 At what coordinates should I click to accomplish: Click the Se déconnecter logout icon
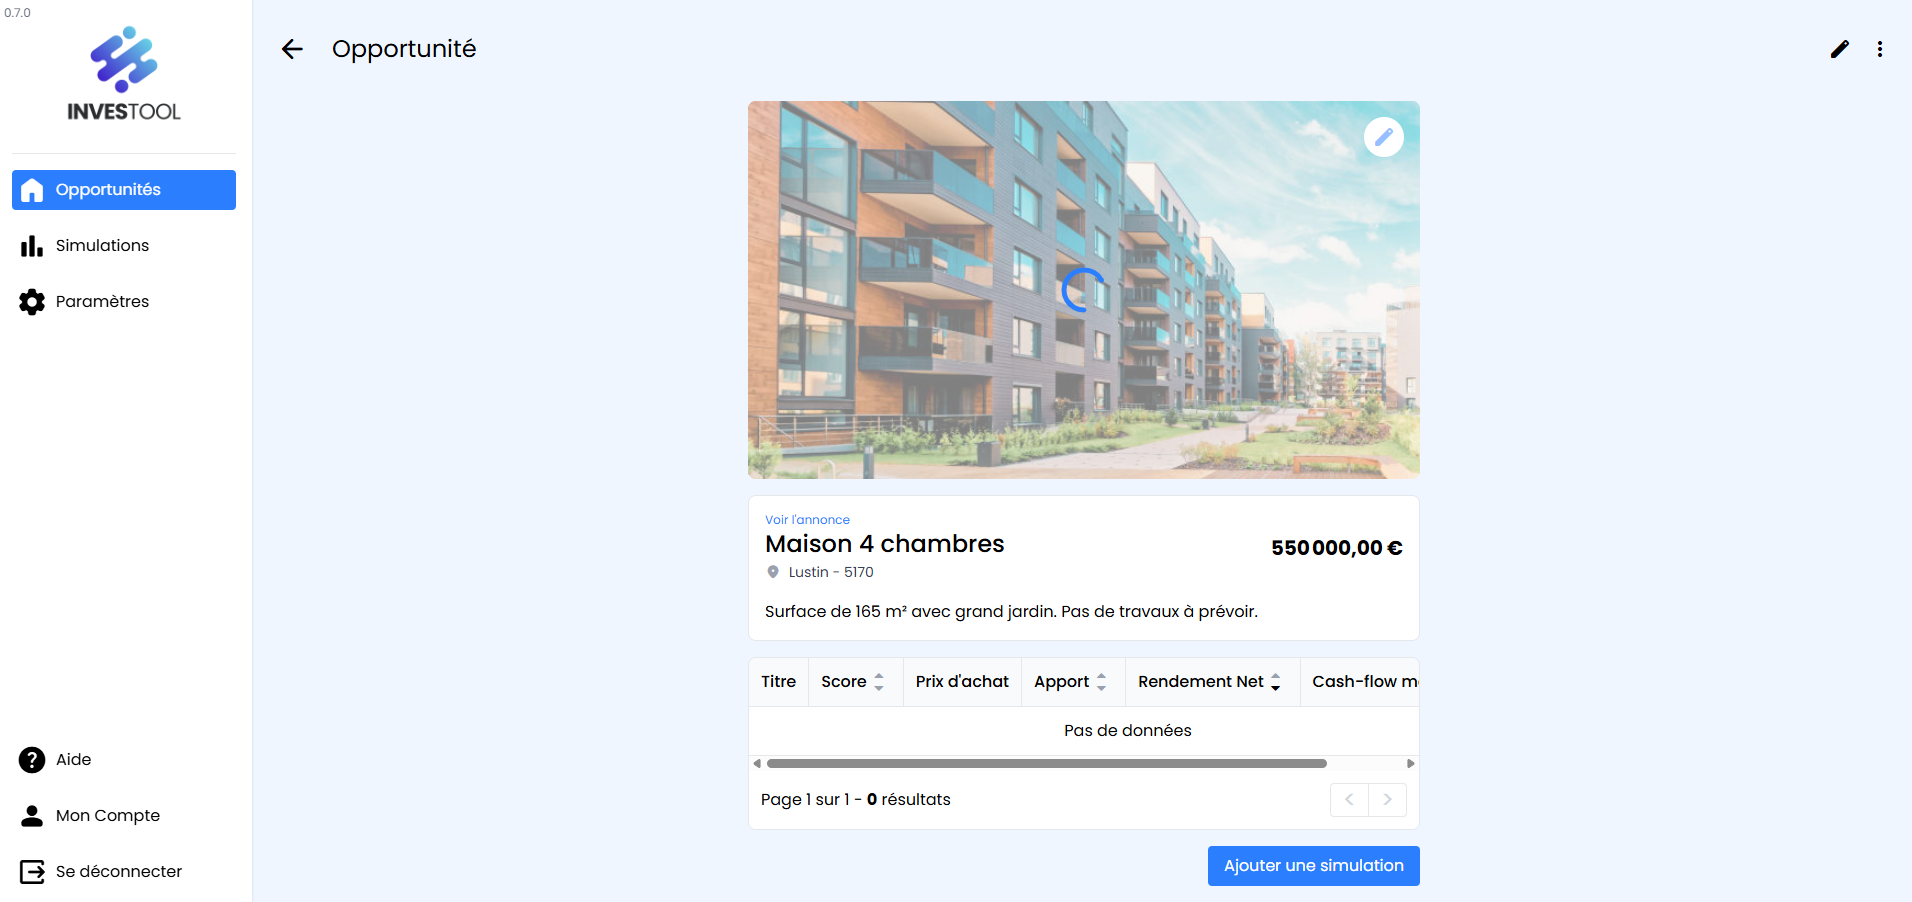(x=32, y=872)
